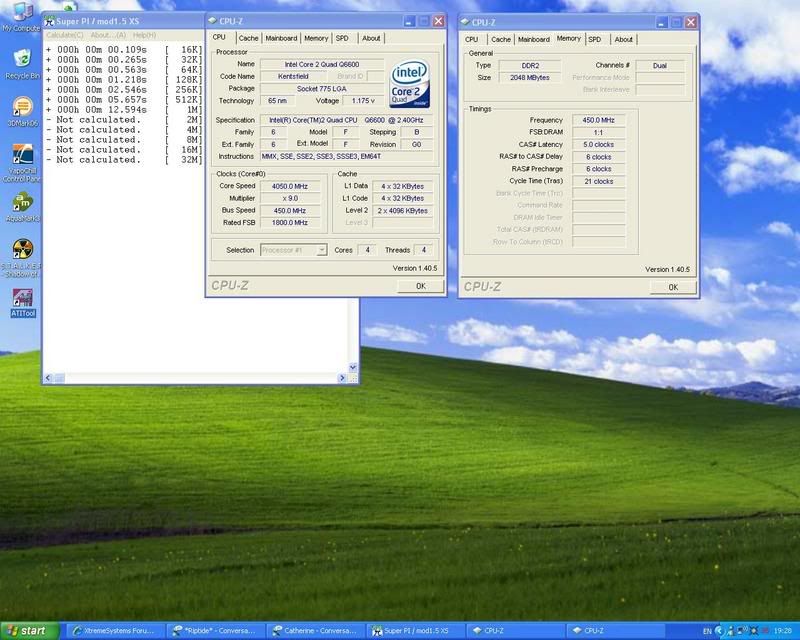Click the Level 2 cache value '2 x 4096 KBytes'

tap(403, 211)
